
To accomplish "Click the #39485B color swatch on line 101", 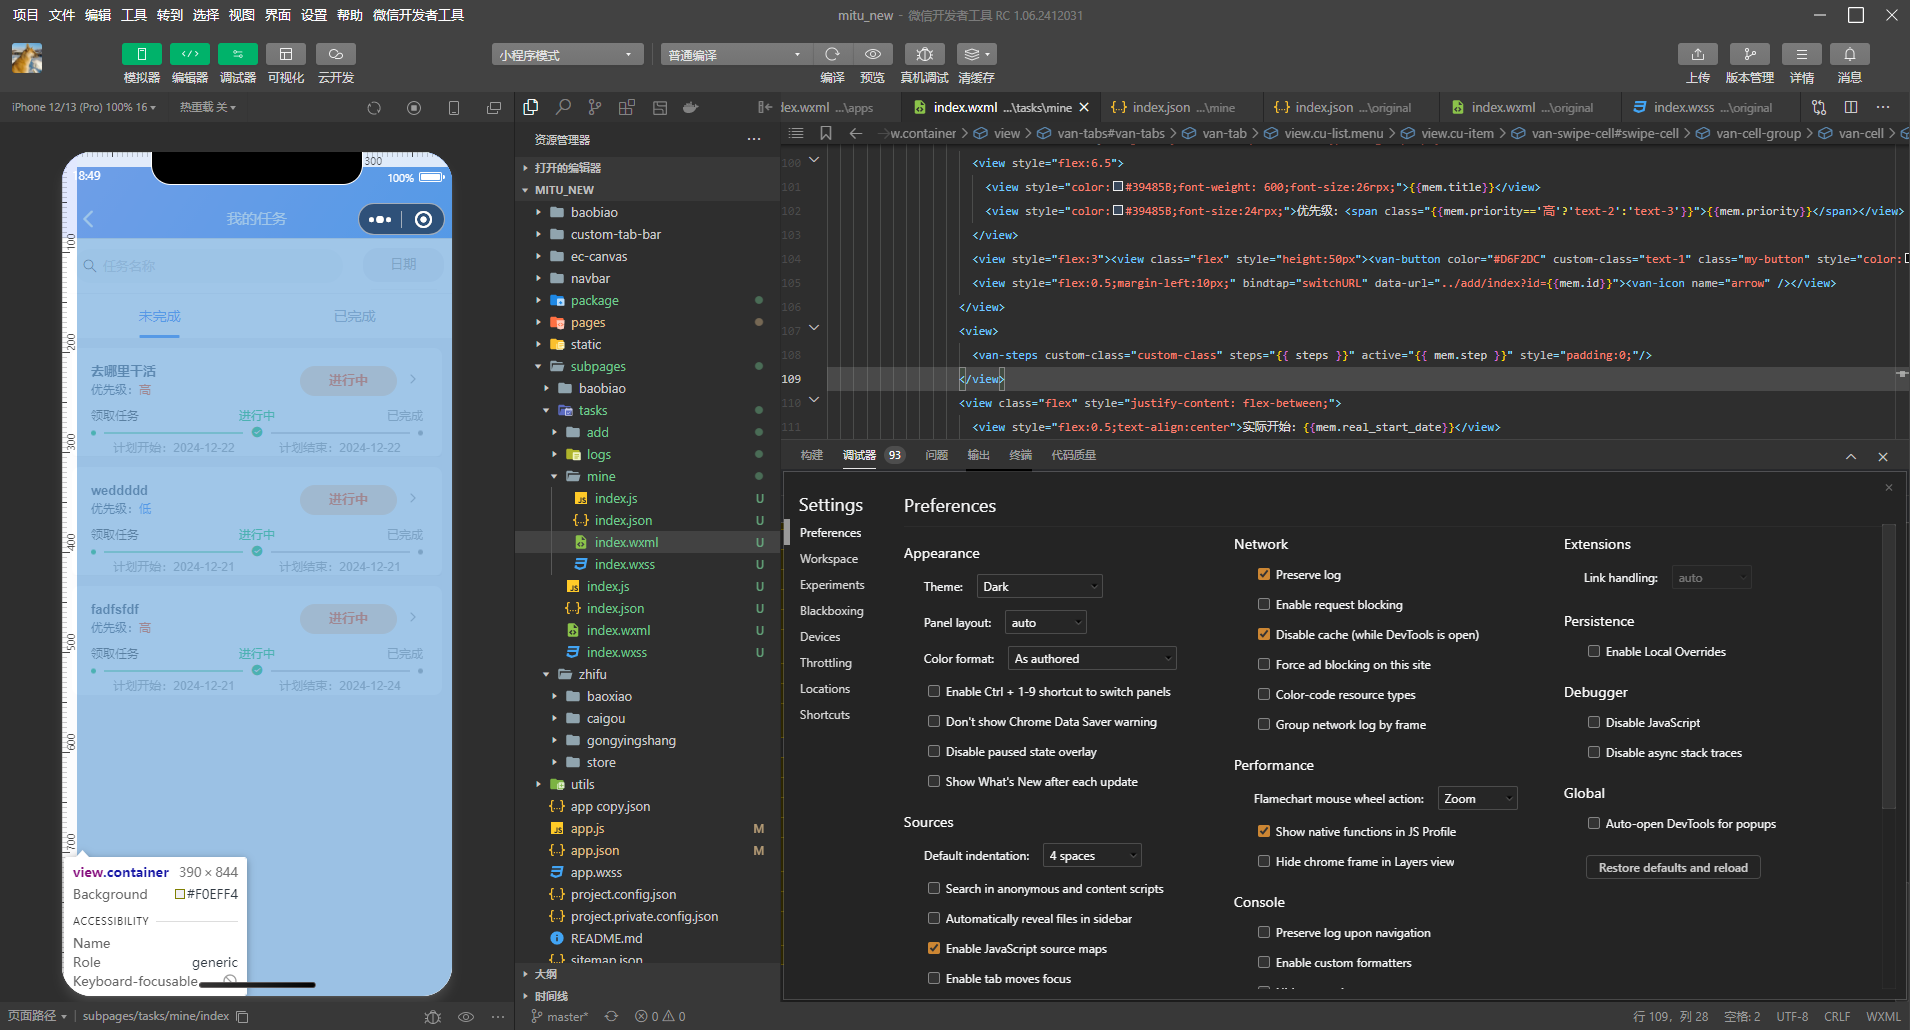I will pyautogui.click(x=1118, y=187).
